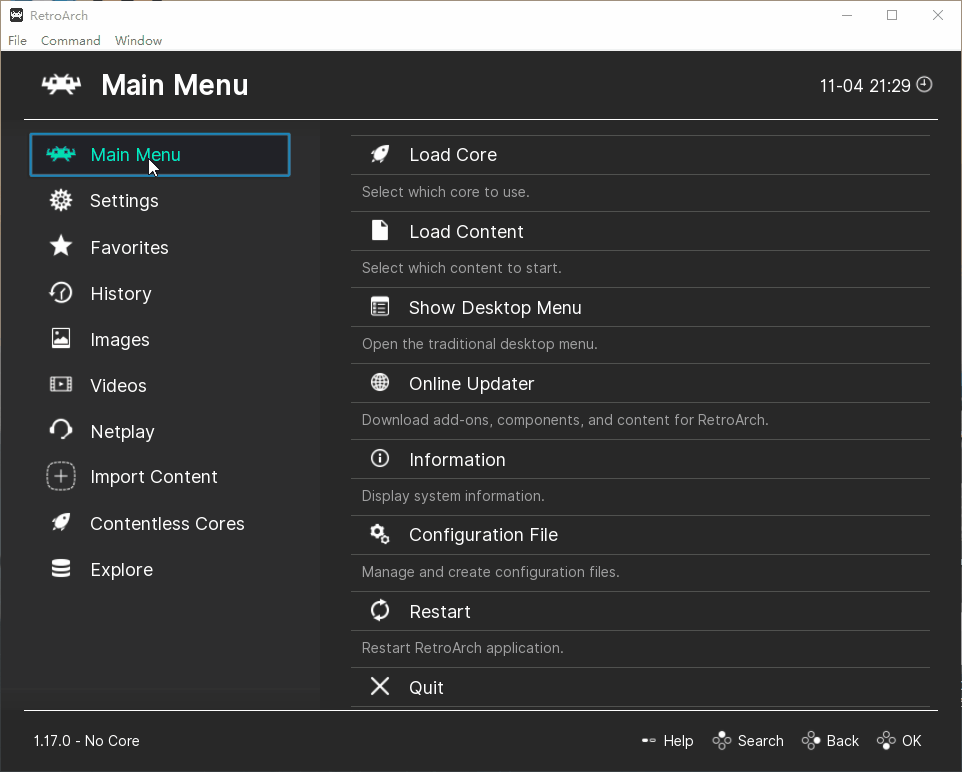This screenshot has width=962, height=772.
Task: Open the Contentless Cores sidebar label
Action: coord(167,523)
